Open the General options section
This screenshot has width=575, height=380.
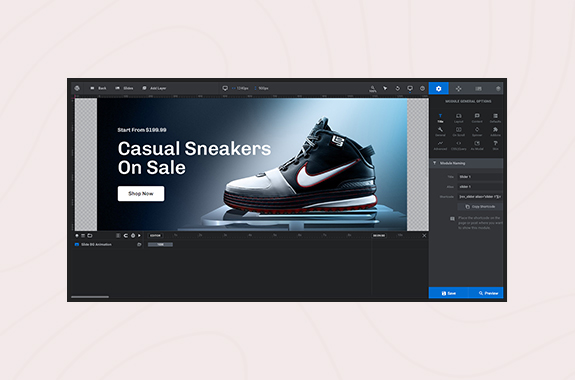pos(440,132)
